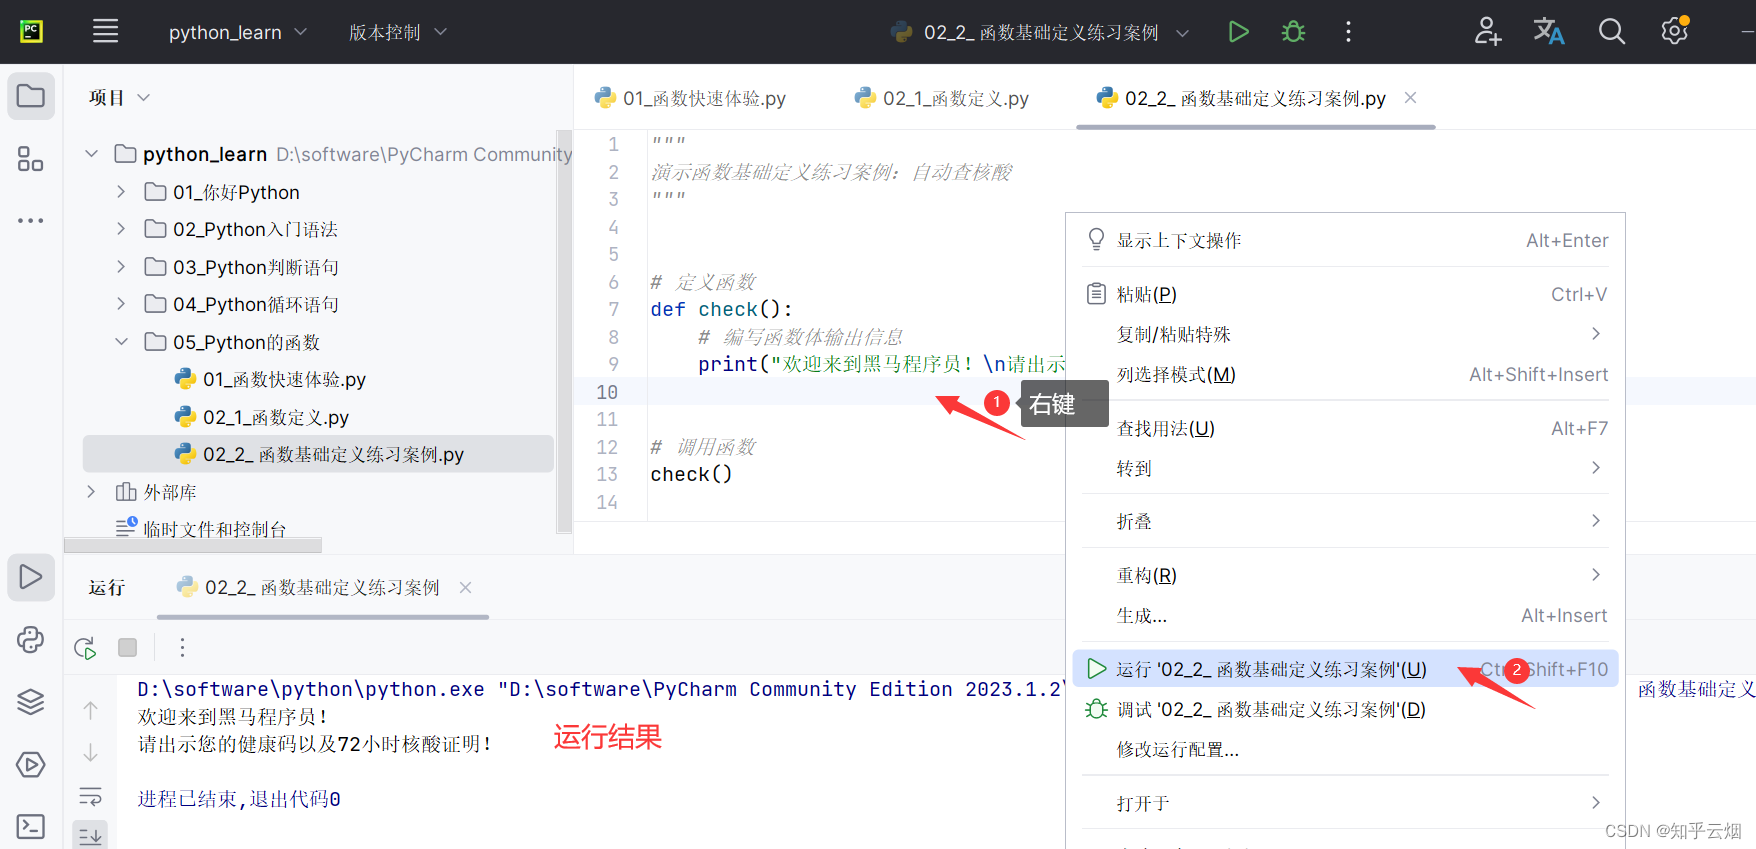Close the 02_2_函数基础定义练习案例.py editor tab

(x=1410, y=97)
